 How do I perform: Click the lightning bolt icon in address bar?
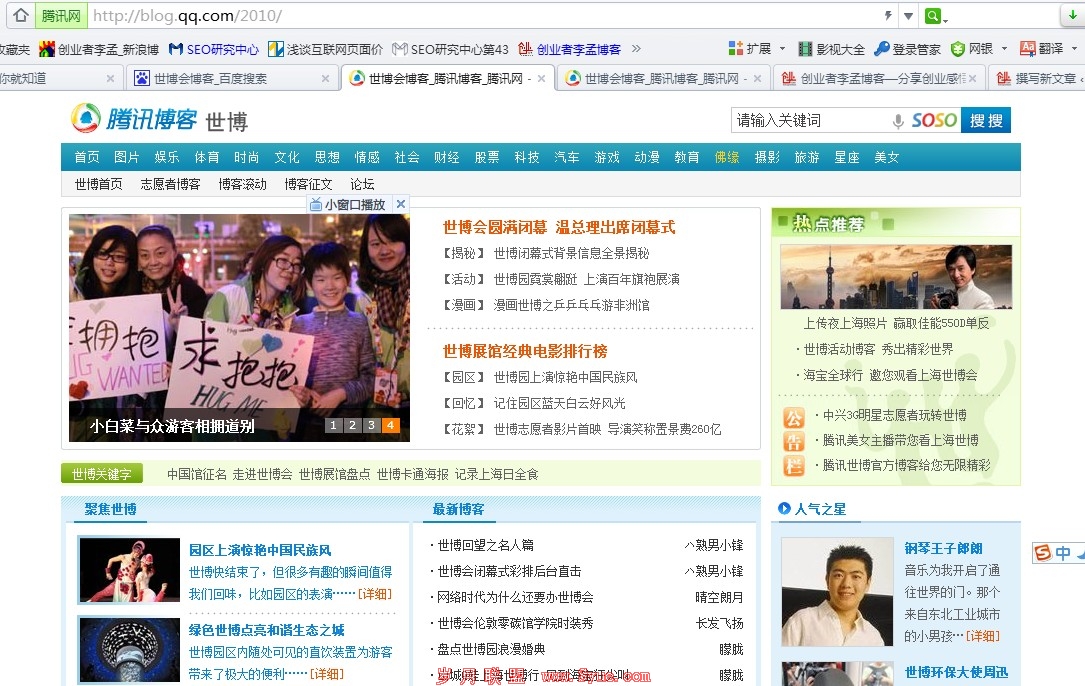pyautogui.click(x=888, y=15)
